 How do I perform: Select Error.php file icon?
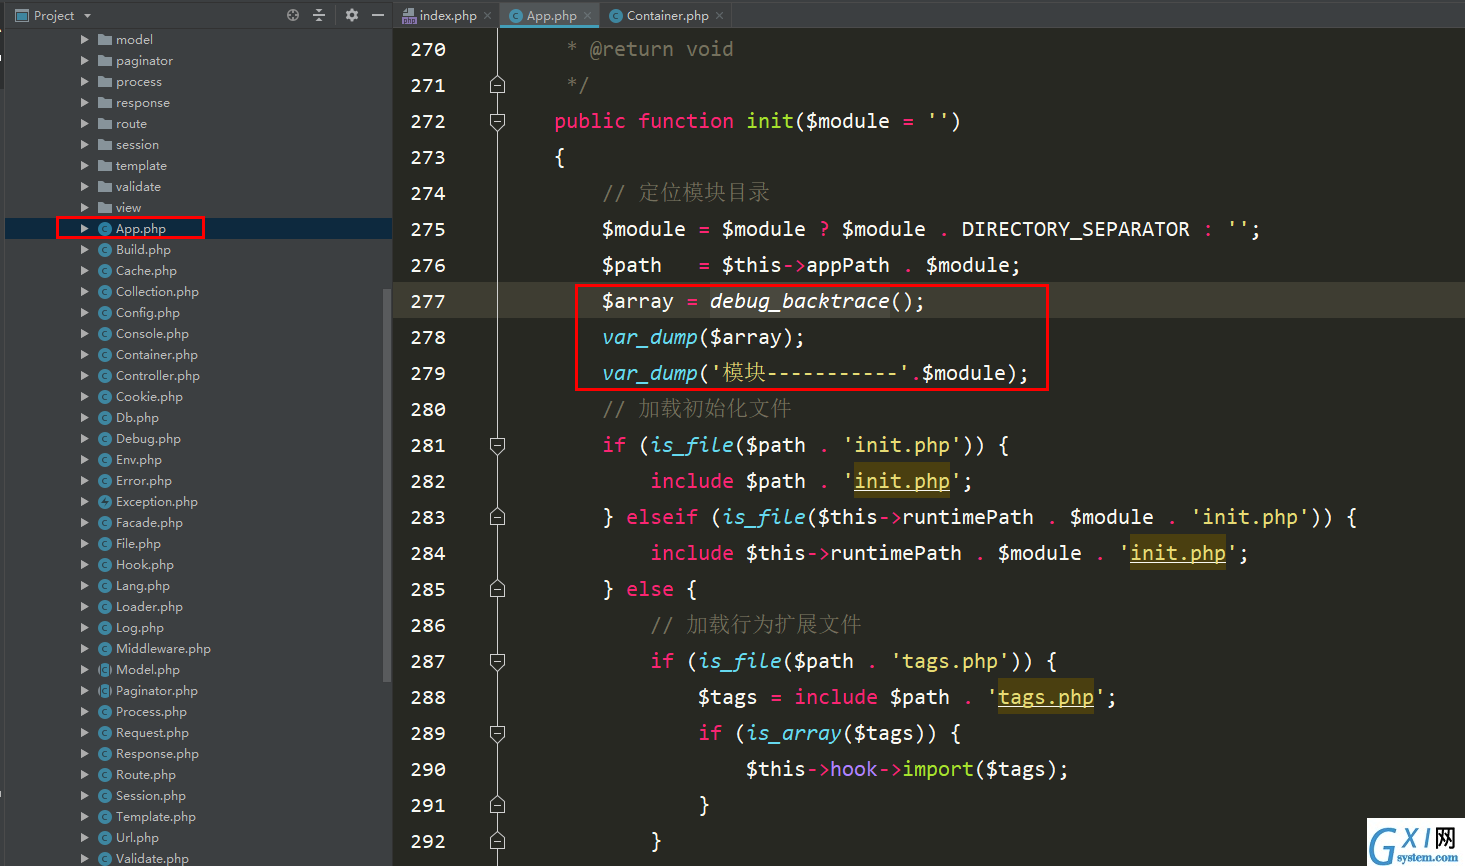click(x=105, y=481)
